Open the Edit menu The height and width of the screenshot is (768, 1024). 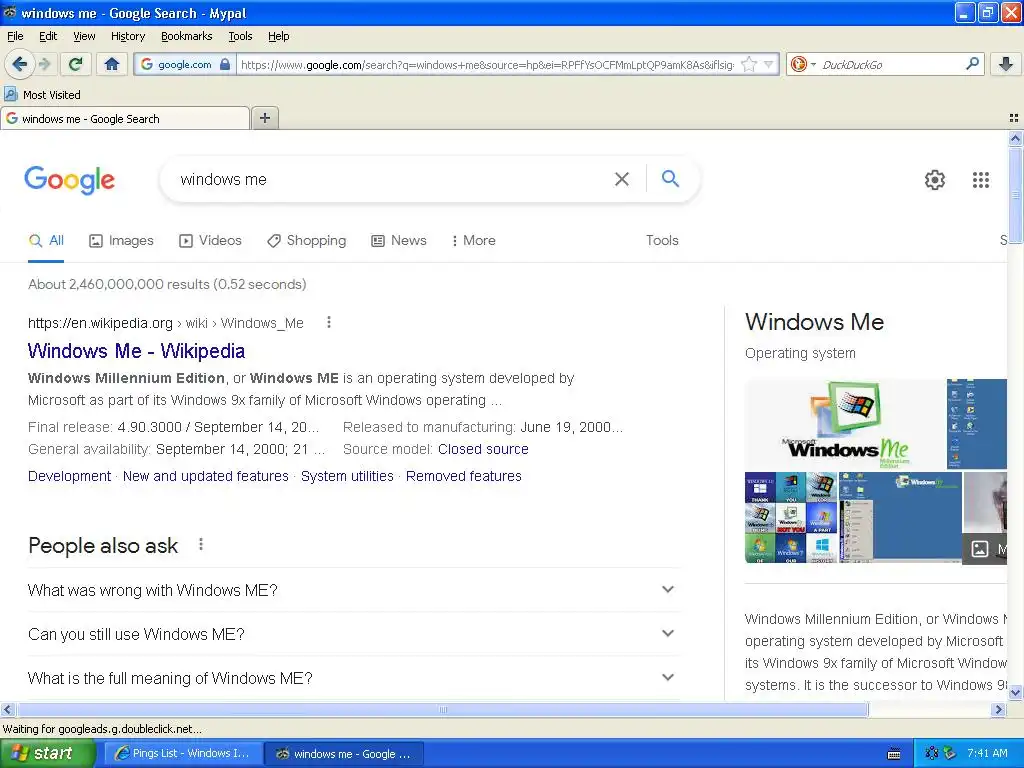[48, 36]
